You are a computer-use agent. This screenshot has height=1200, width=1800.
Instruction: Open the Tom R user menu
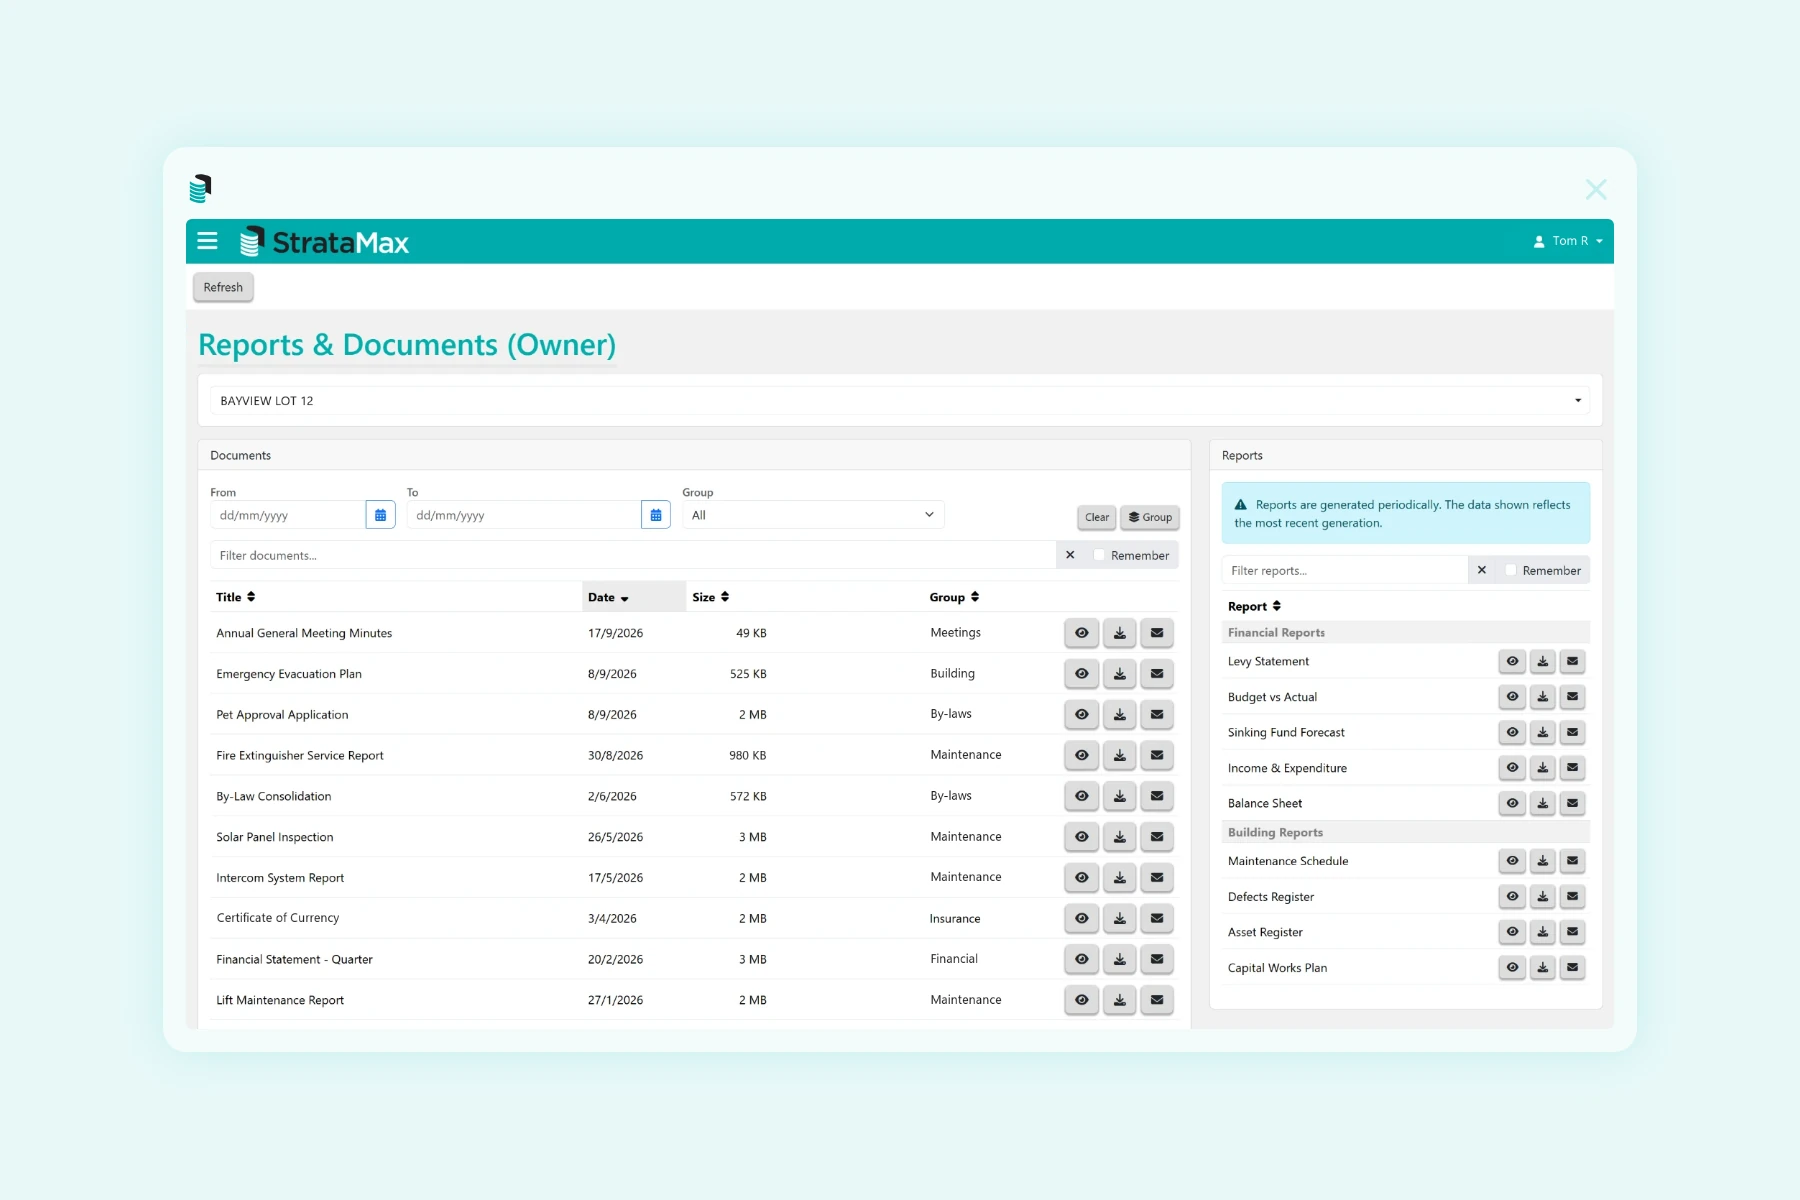coord(1568,241)
